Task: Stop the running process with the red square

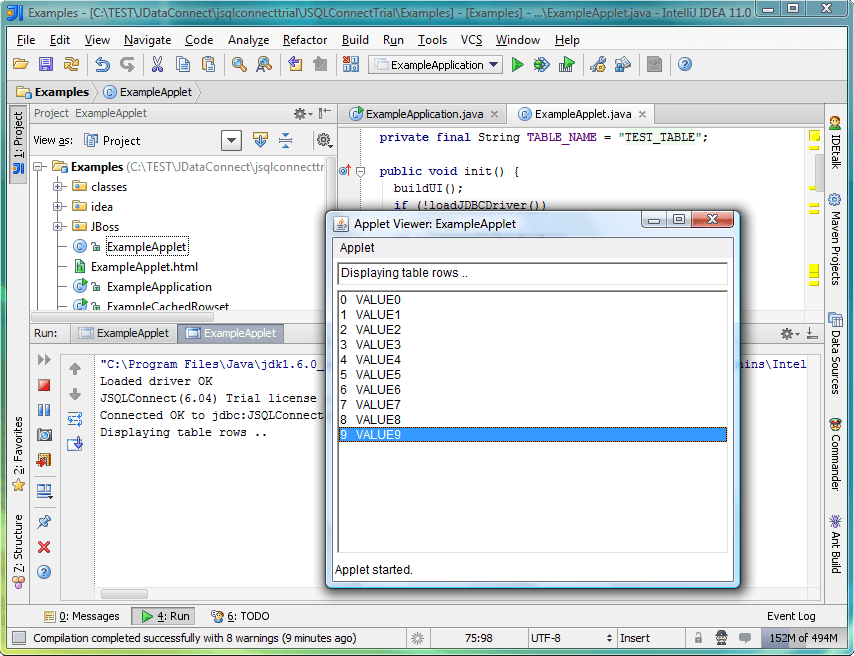Action: coord(44,385)
